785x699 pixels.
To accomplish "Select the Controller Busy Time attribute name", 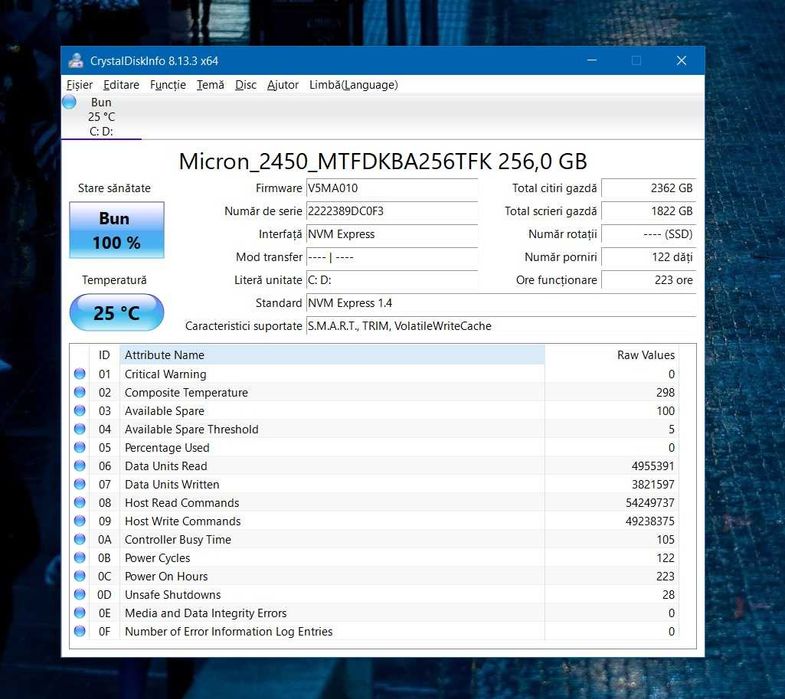I will [x=178, y=540].
